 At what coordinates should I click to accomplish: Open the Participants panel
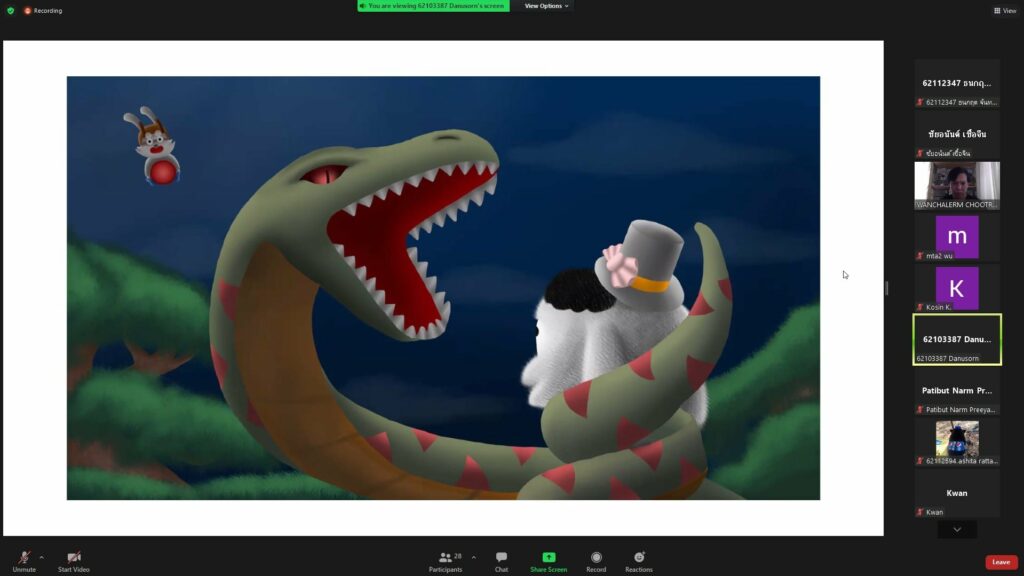click(444, 558)
